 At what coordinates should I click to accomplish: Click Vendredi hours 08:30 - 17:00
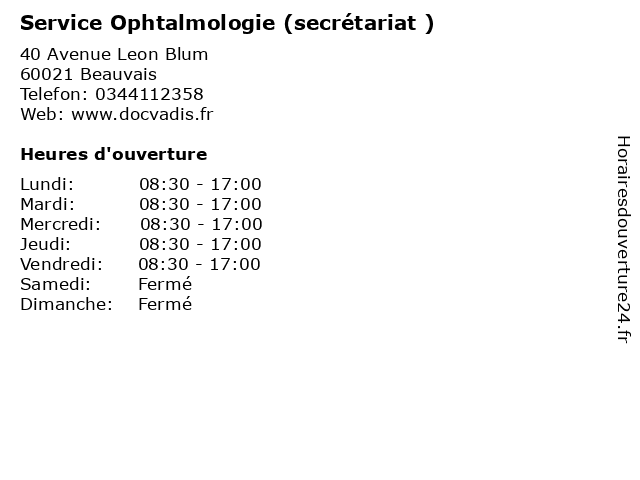click(199, 264)
